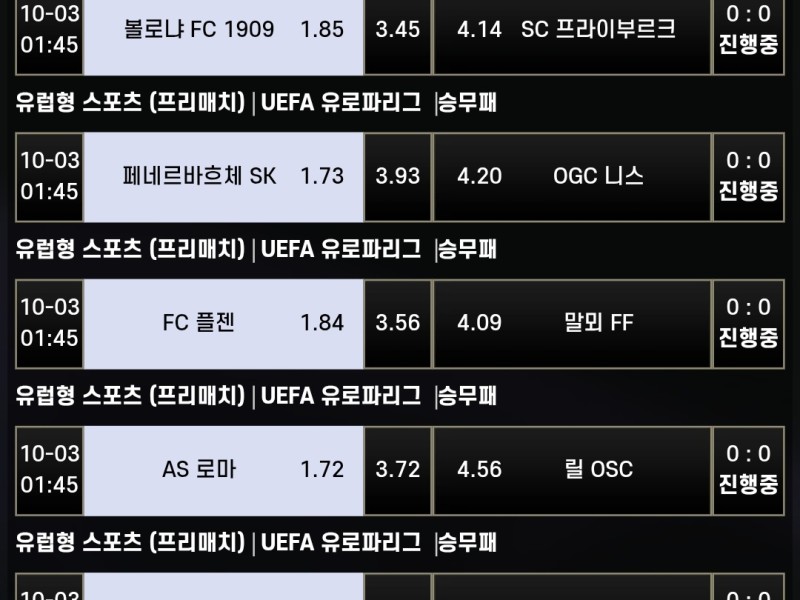Screen dimensions: 800x600
Task: Click the 3.56 draw odds
Action: (x=397, y=323)
